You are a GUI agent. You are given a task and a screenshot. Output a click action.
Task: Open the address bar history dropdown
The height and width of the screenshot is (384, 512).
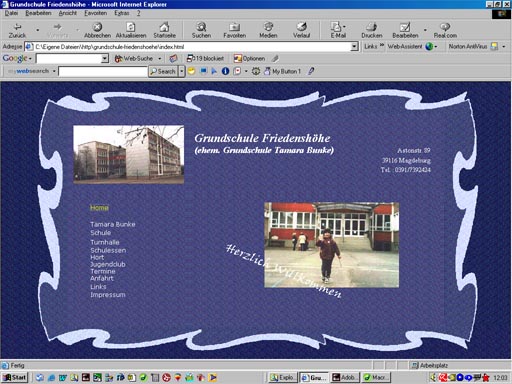(x=354, y=46)
